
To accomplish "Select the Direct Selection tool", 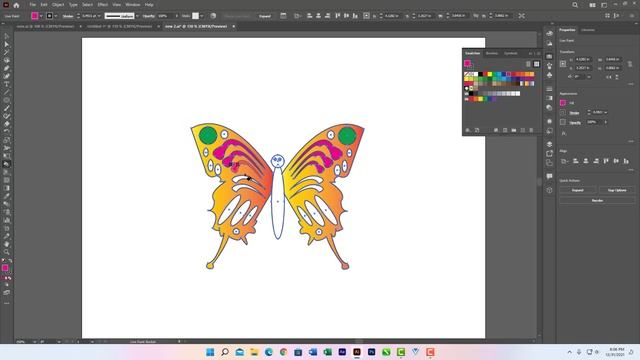I will (x=7, y=44).
